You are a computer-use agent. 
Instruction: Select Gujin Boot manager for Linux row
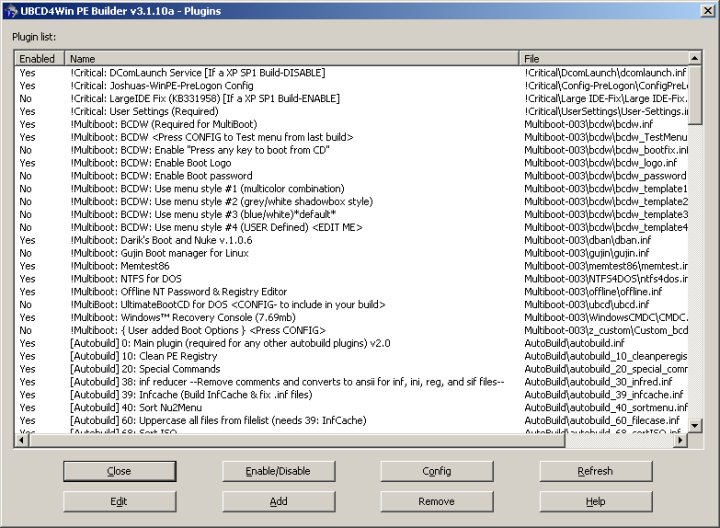pyautogui.click(x=351, y=253)
